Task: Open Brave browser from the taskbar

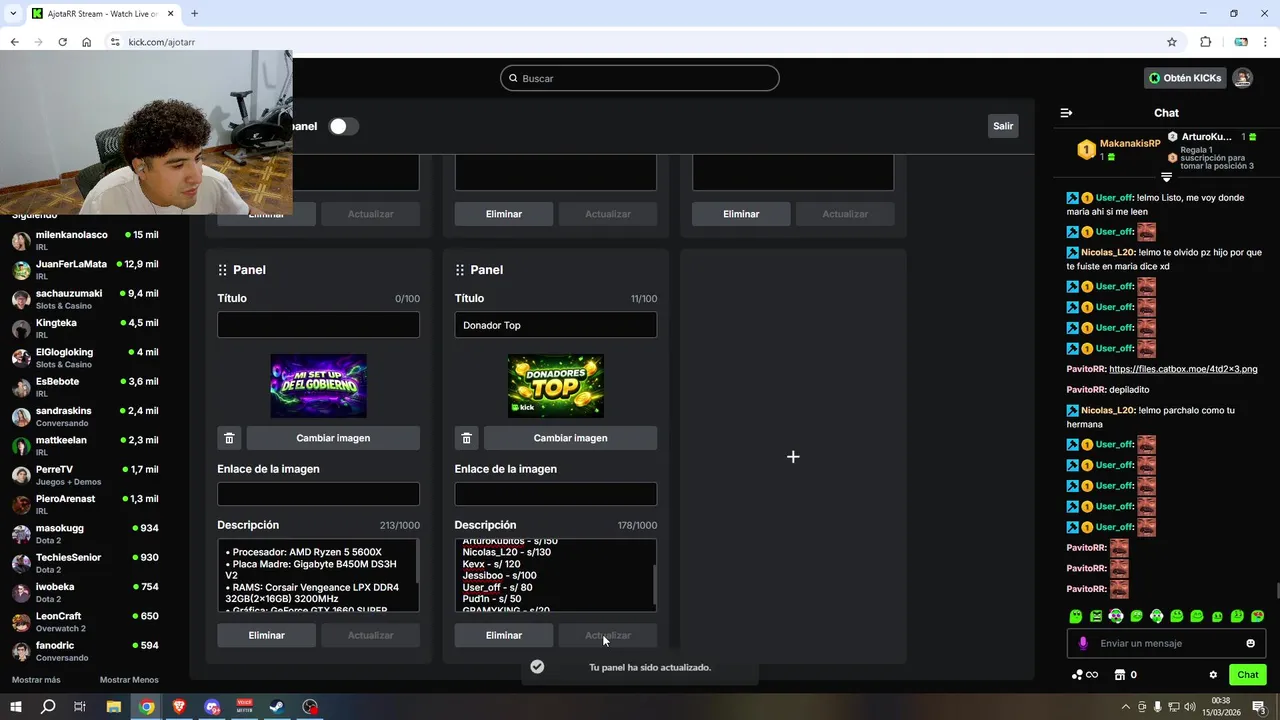Action: point(179,707)
